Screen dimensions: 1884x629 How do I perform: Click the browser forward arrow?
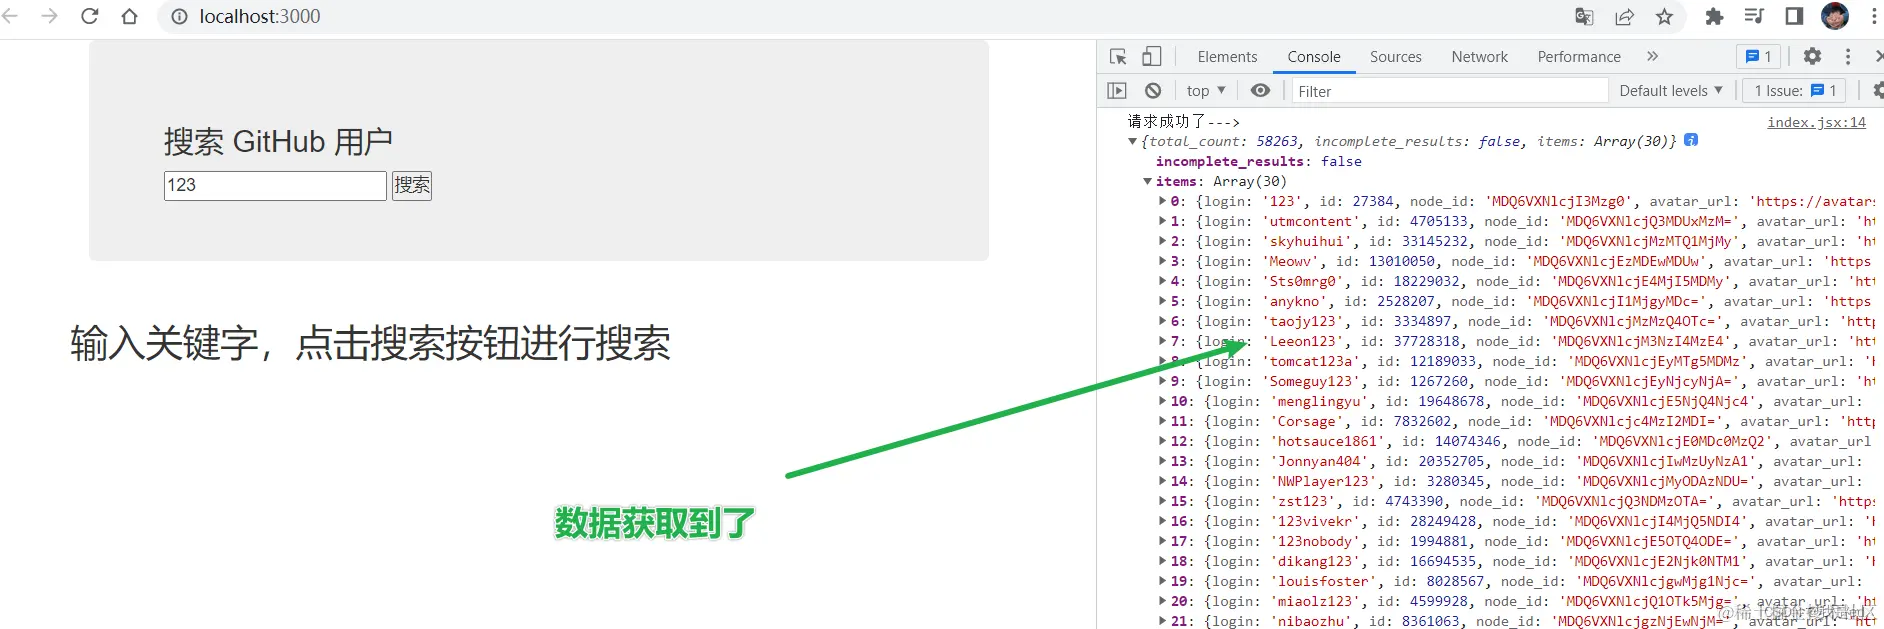pos(50,16)
